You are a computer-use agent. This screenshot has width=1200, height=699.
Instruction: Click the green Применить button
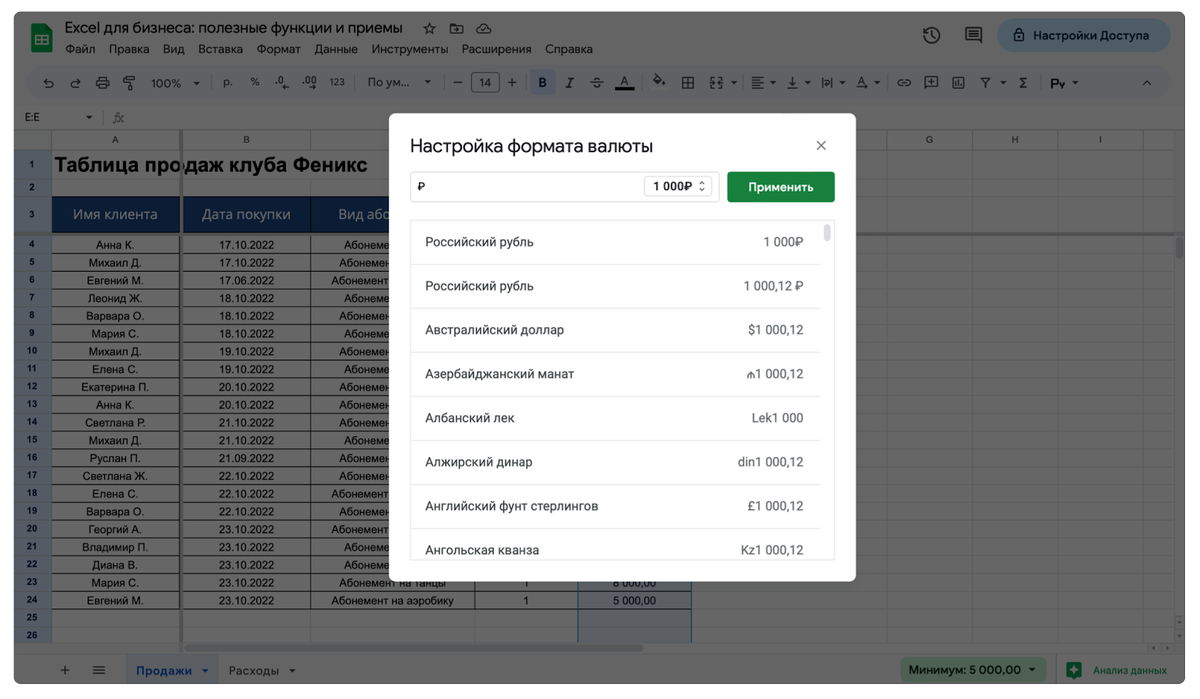click(780, 187)
